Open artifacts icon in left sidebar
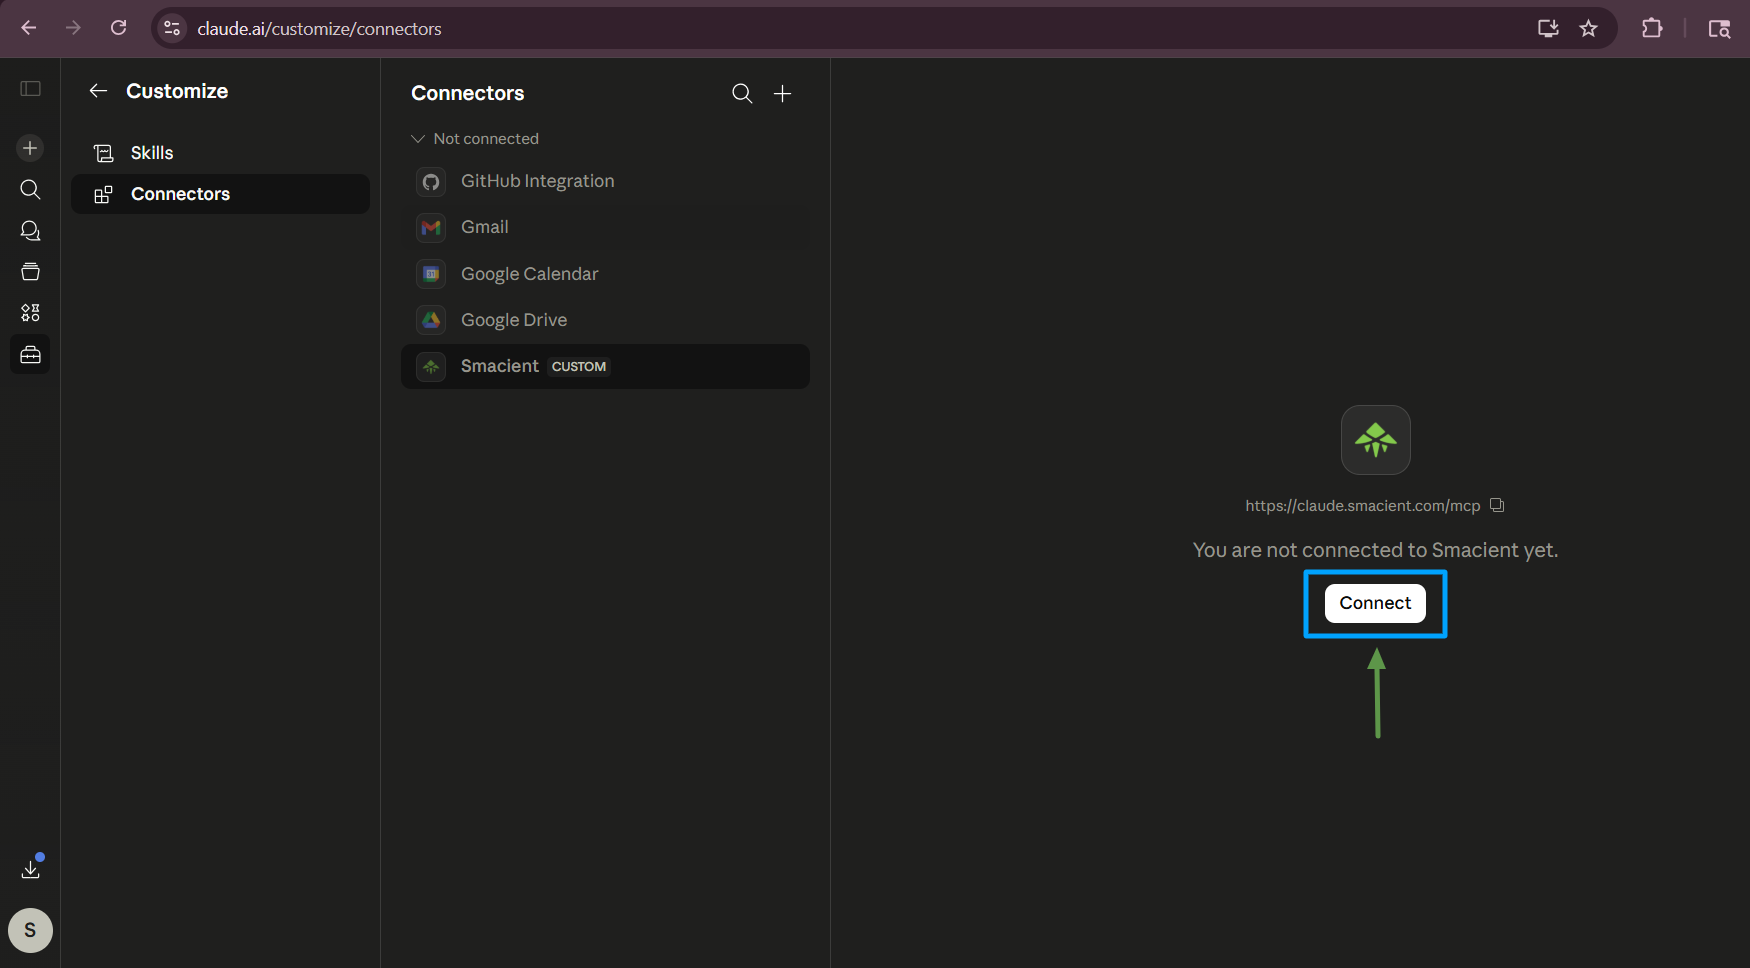 (x=30, y=313)
